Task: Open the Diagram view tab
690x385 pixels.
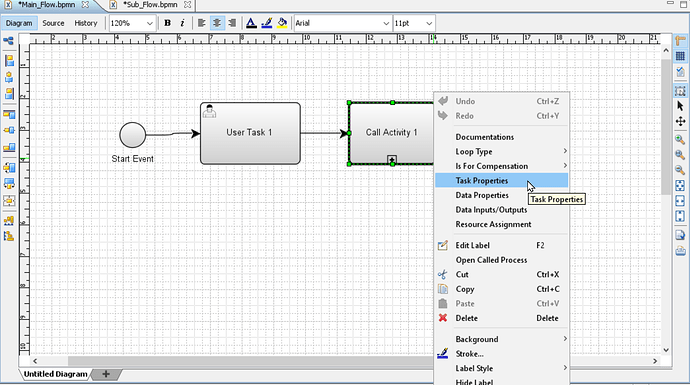Action: [x=19, y=23]
